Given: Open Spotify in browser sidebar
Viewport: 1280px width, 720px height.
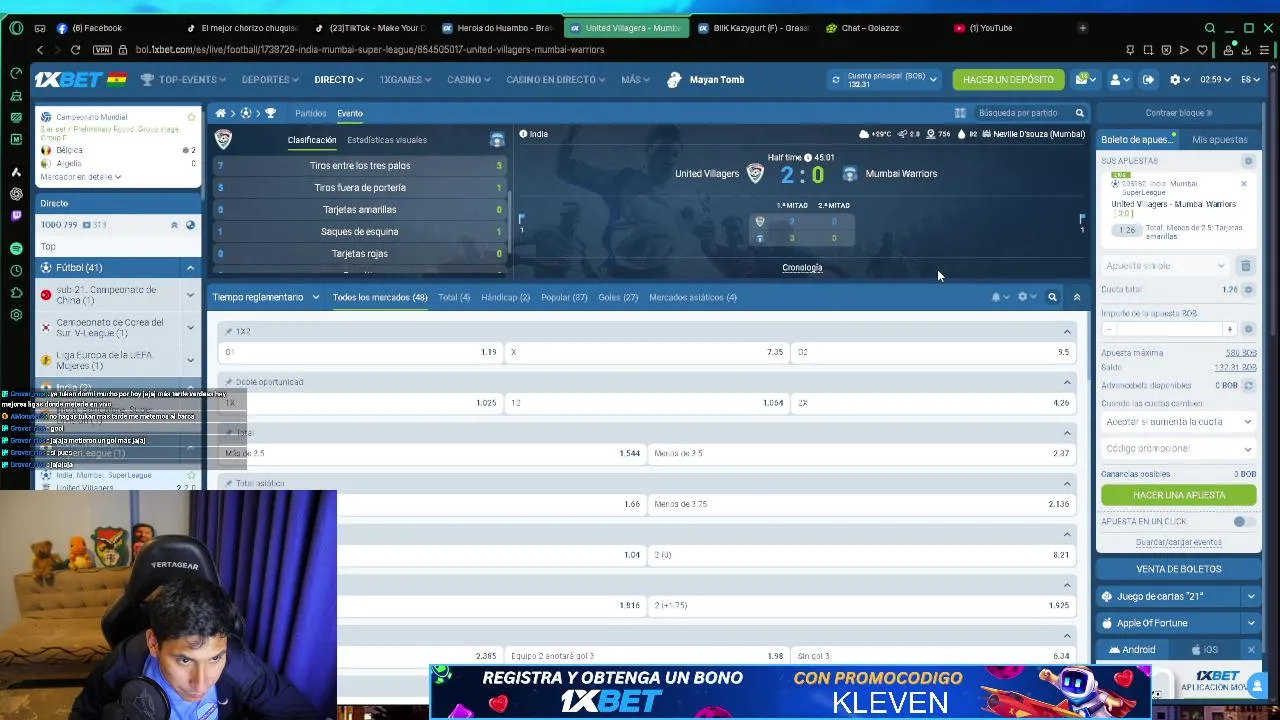Looking at the screenshot, I should [16, 248].
